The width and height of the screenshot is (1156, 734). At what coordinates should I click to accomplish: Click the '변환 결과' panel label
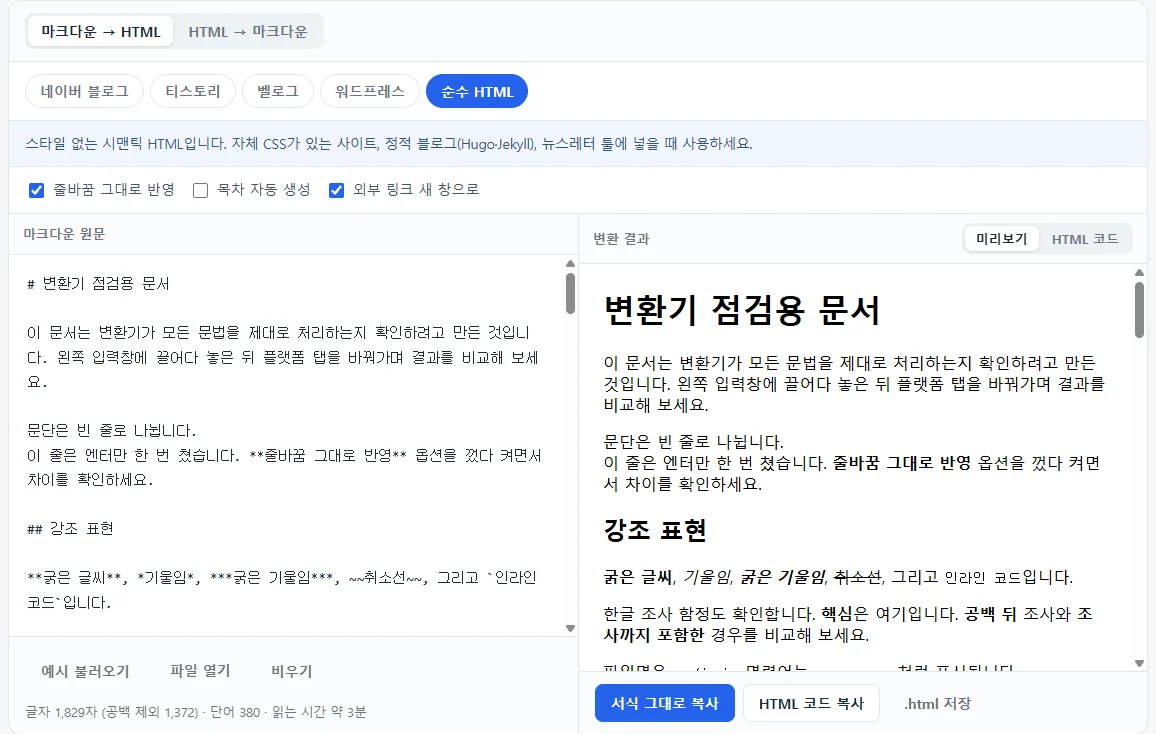621,239
